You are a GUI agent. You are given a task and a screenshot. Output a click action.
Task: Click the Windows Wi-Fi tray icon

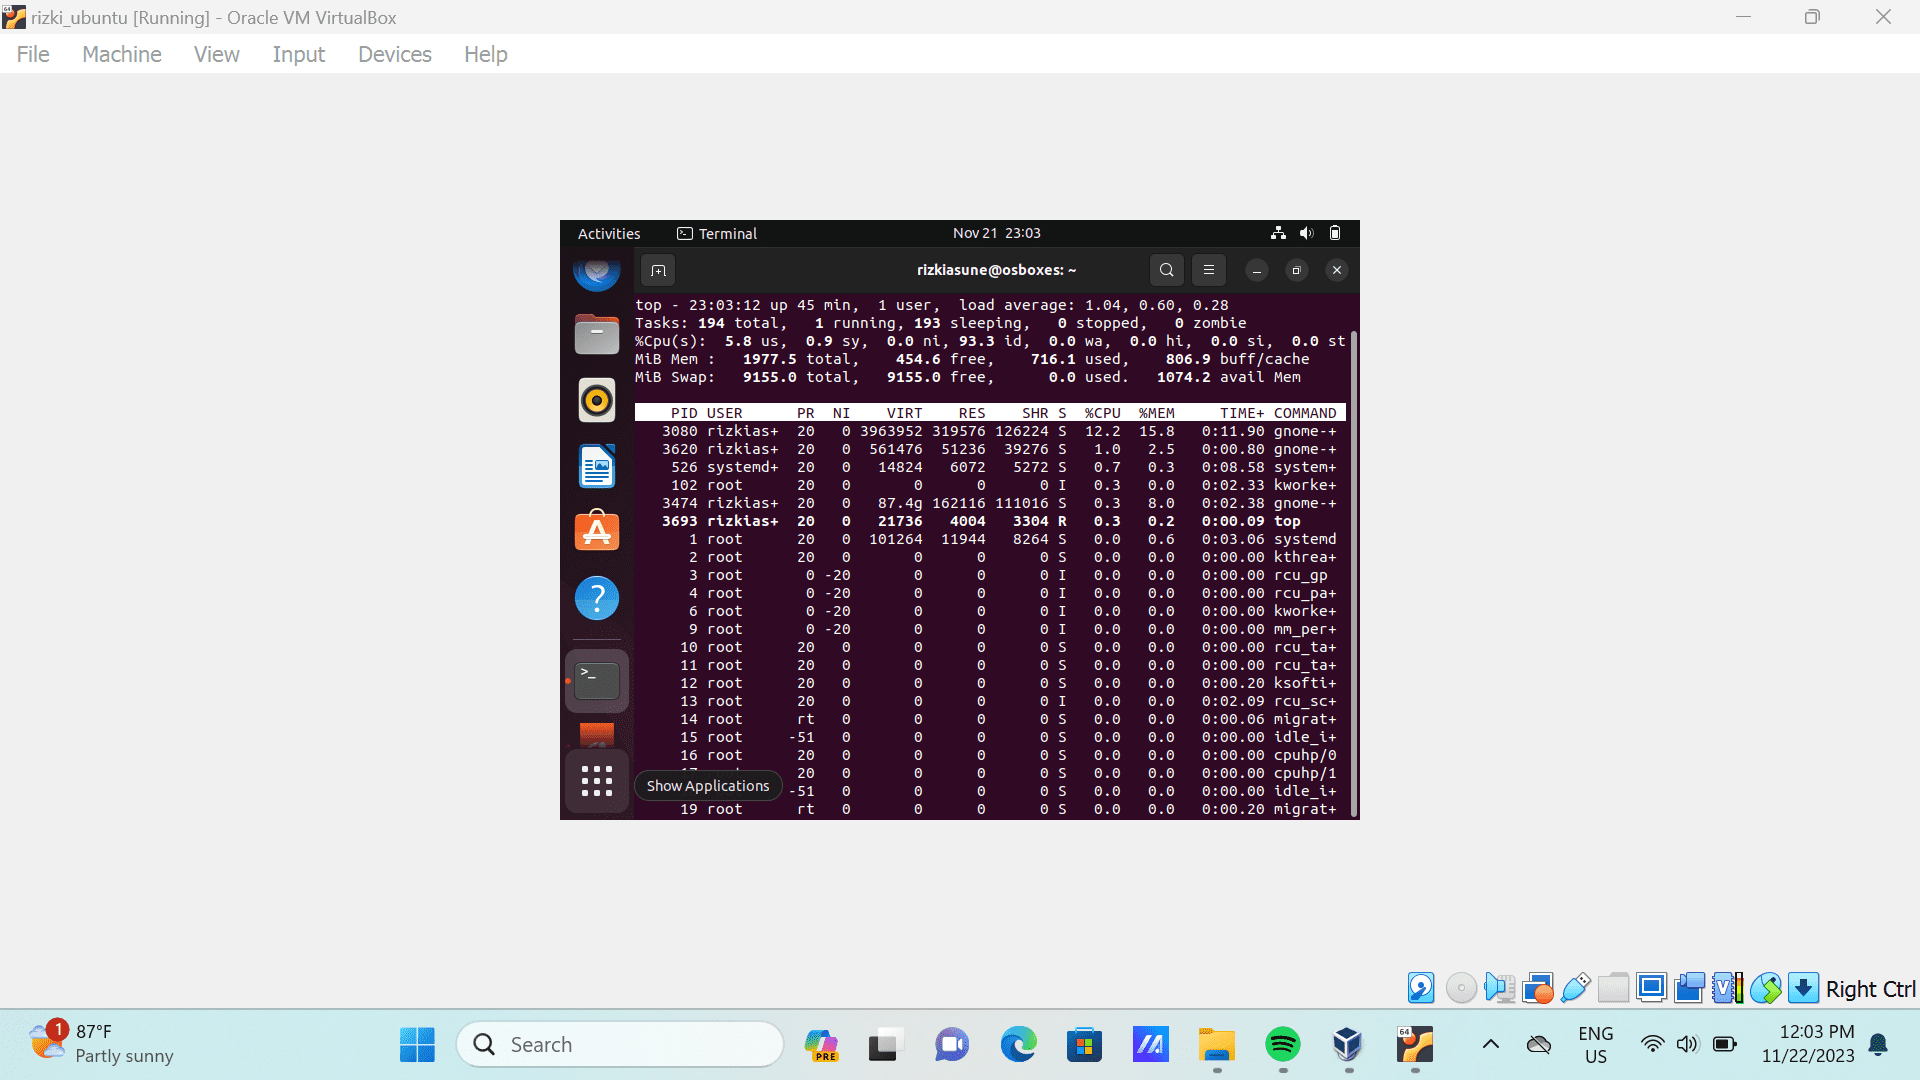click(x=1652, y=1045)
